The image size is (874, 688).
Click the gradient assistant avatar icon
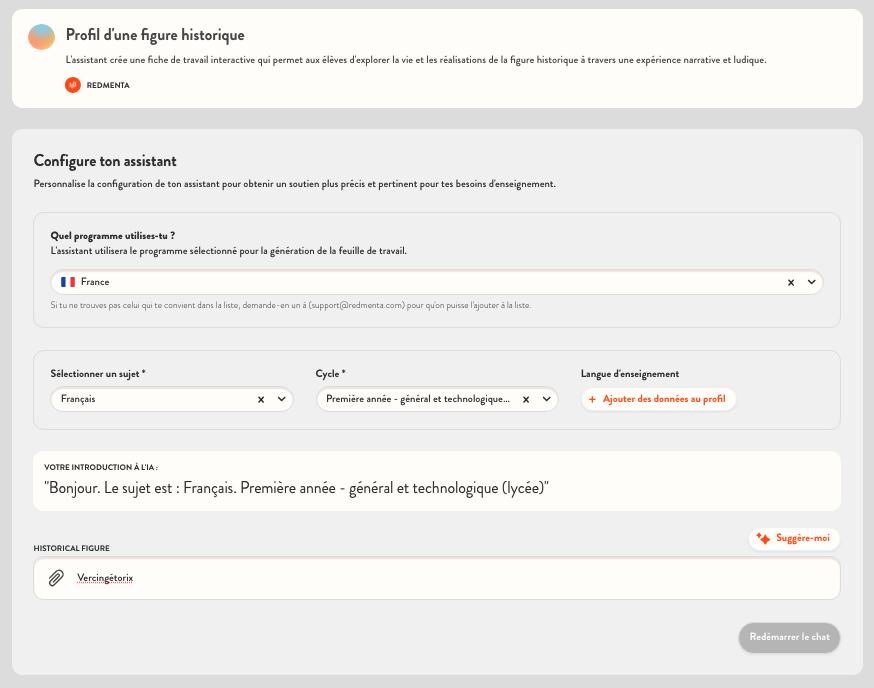click(41, 37)
